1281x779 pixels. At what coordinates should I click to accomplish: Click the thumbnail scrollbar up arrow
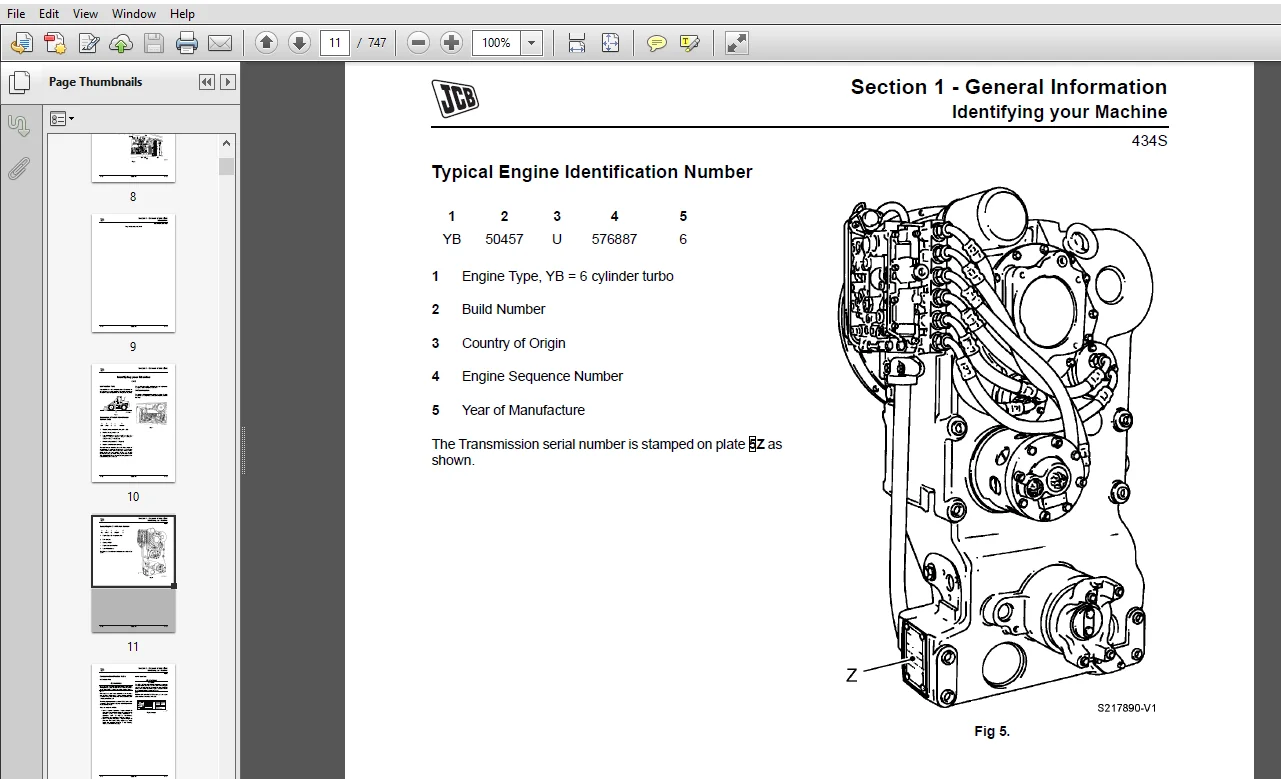click(x=227, y=143)
